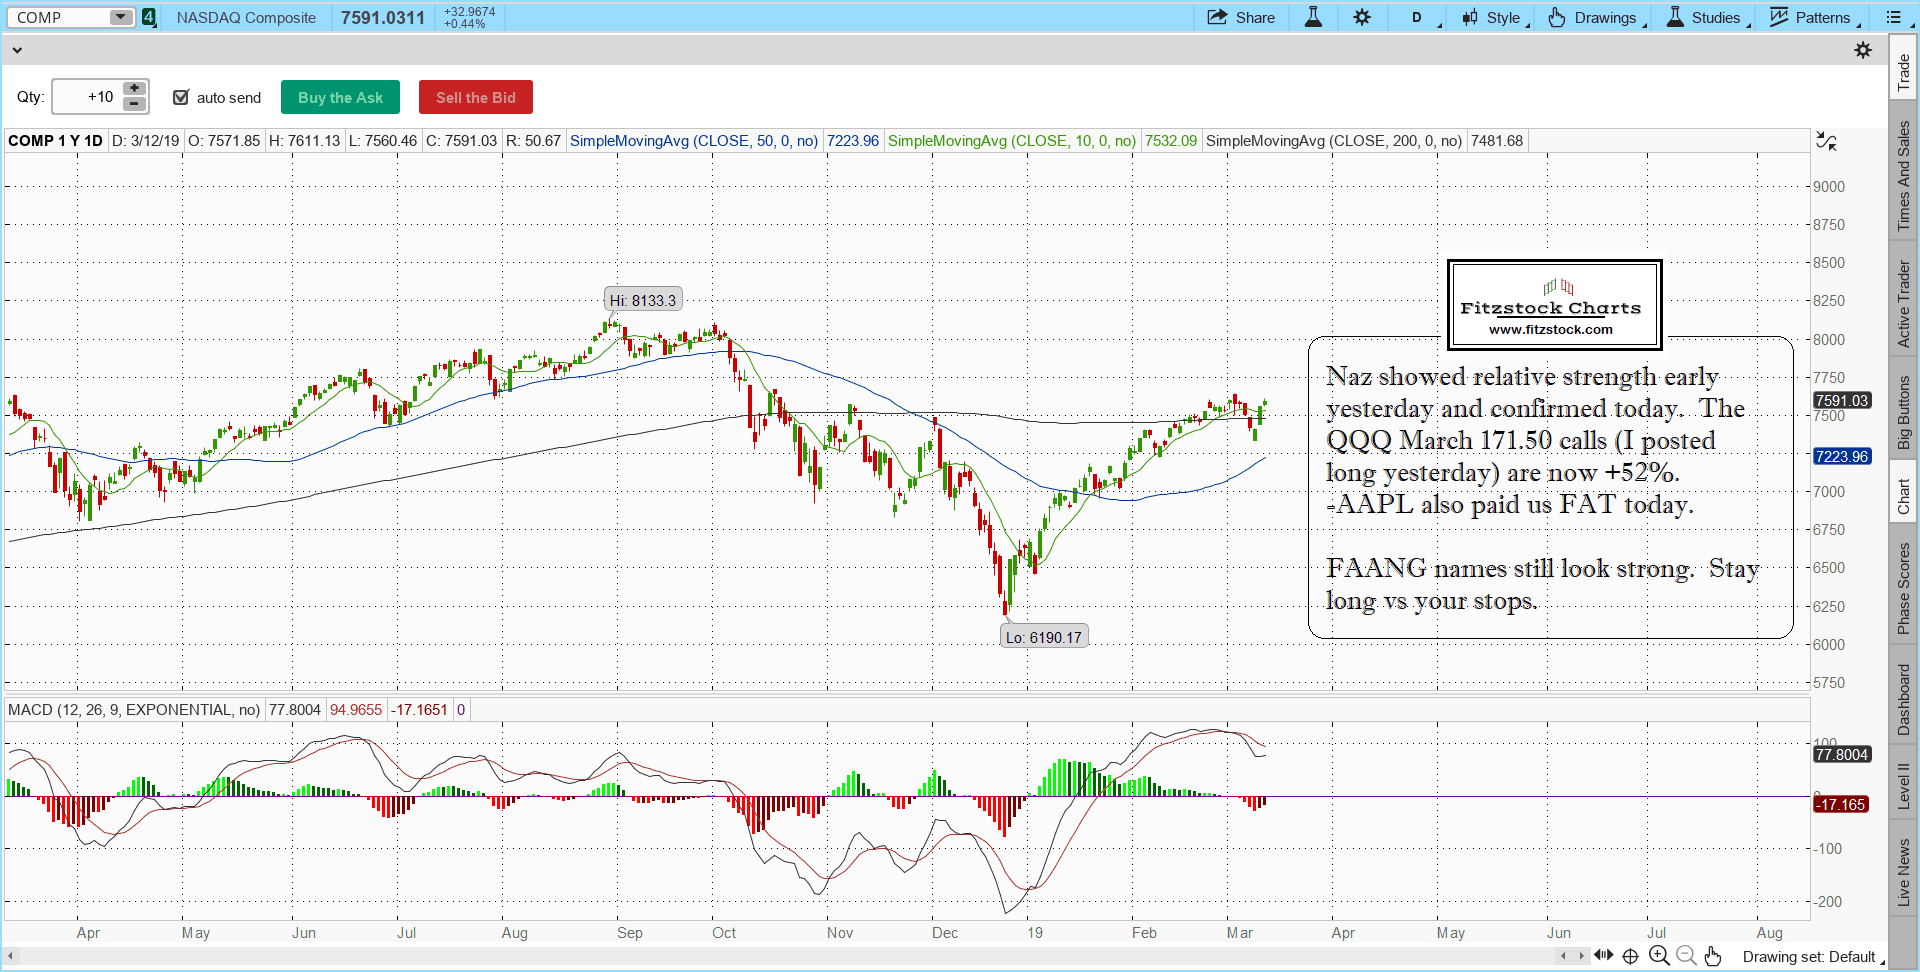1920x972 pixels.
Task: Increase quantity with the plus stepper
Action: [134, 89]
